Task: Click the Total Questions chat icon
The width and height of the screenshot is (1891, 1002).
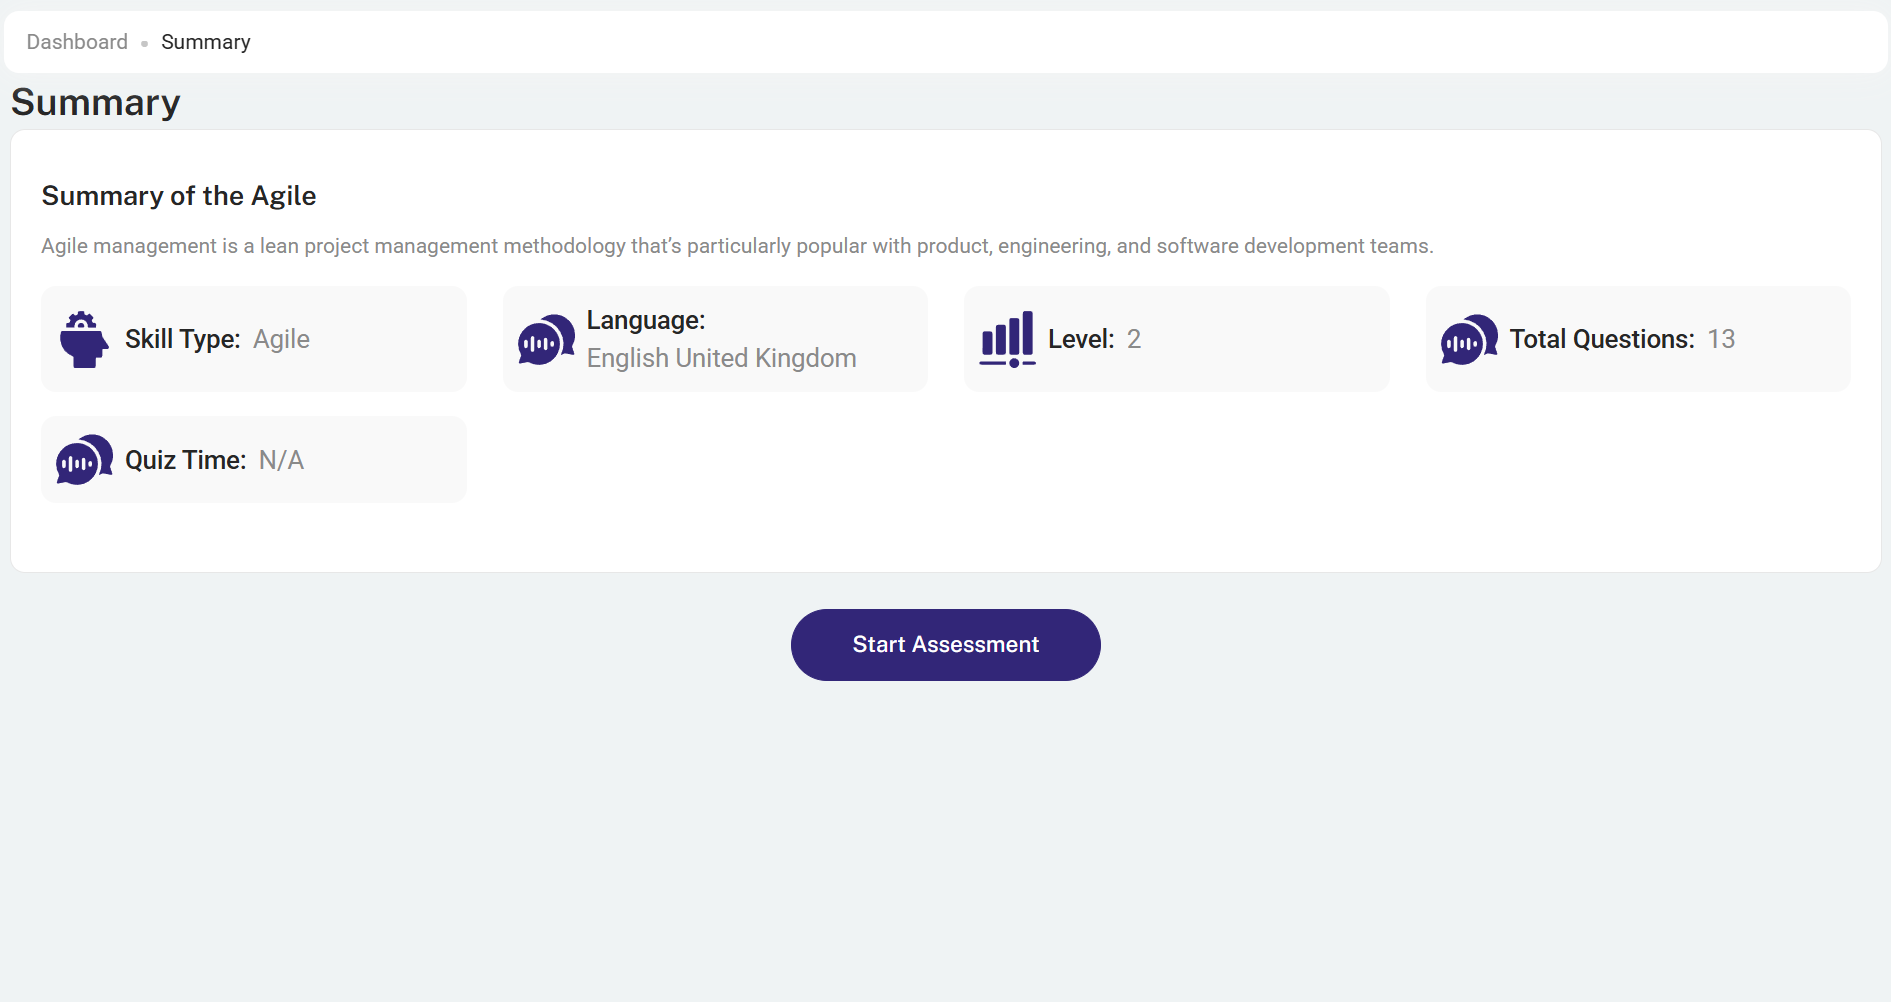Action: click(1468, 340)
